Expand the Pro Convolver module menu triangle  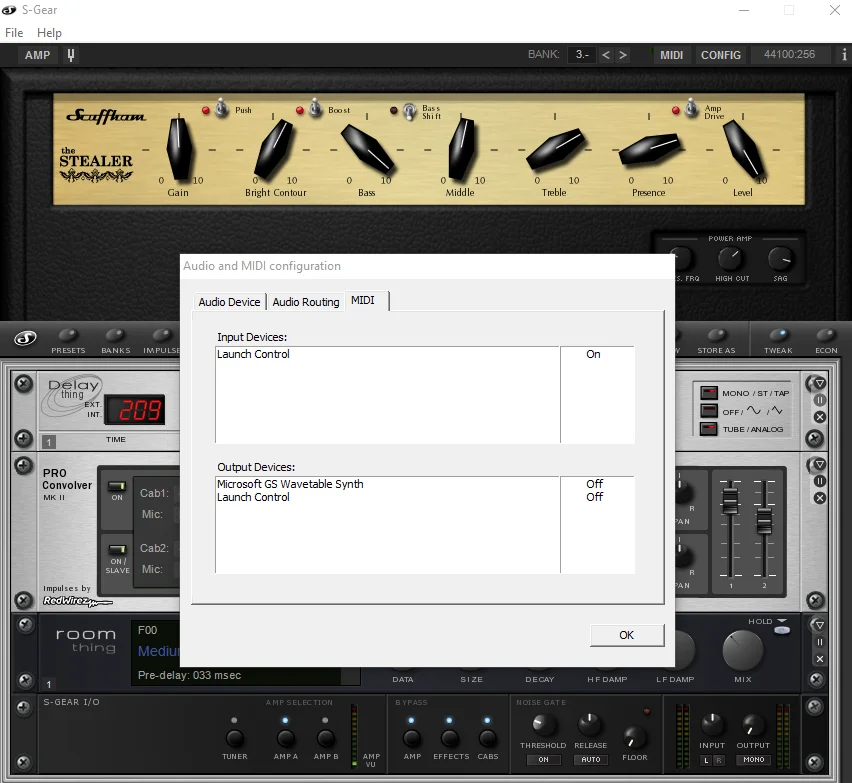pyautogui.click(x=820, y=464)
